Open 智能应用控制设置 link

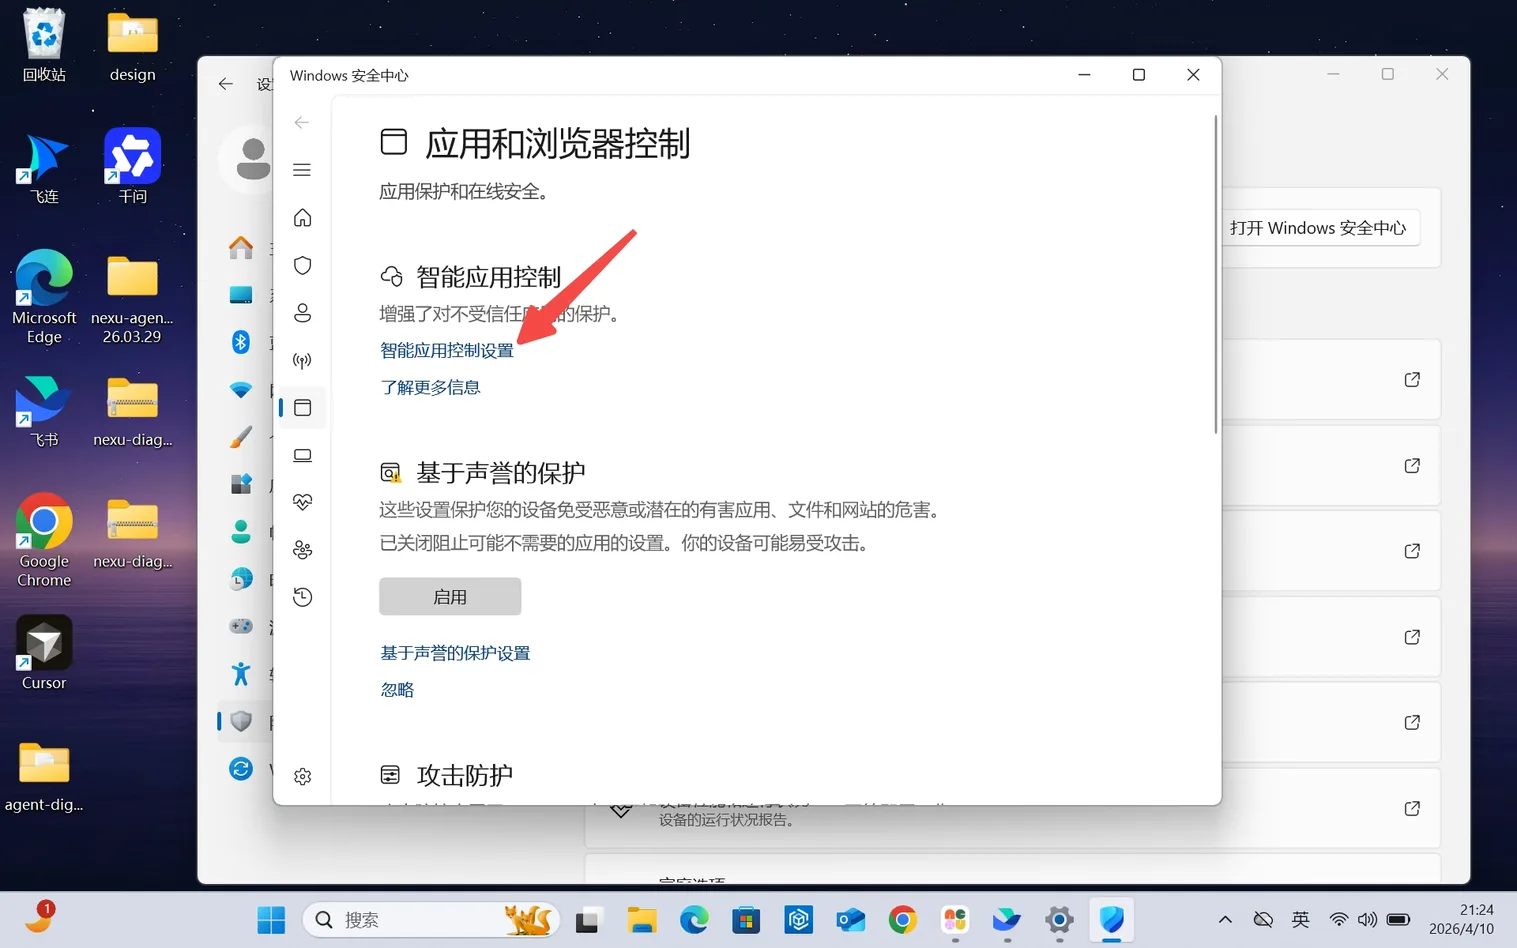point(446,350)
